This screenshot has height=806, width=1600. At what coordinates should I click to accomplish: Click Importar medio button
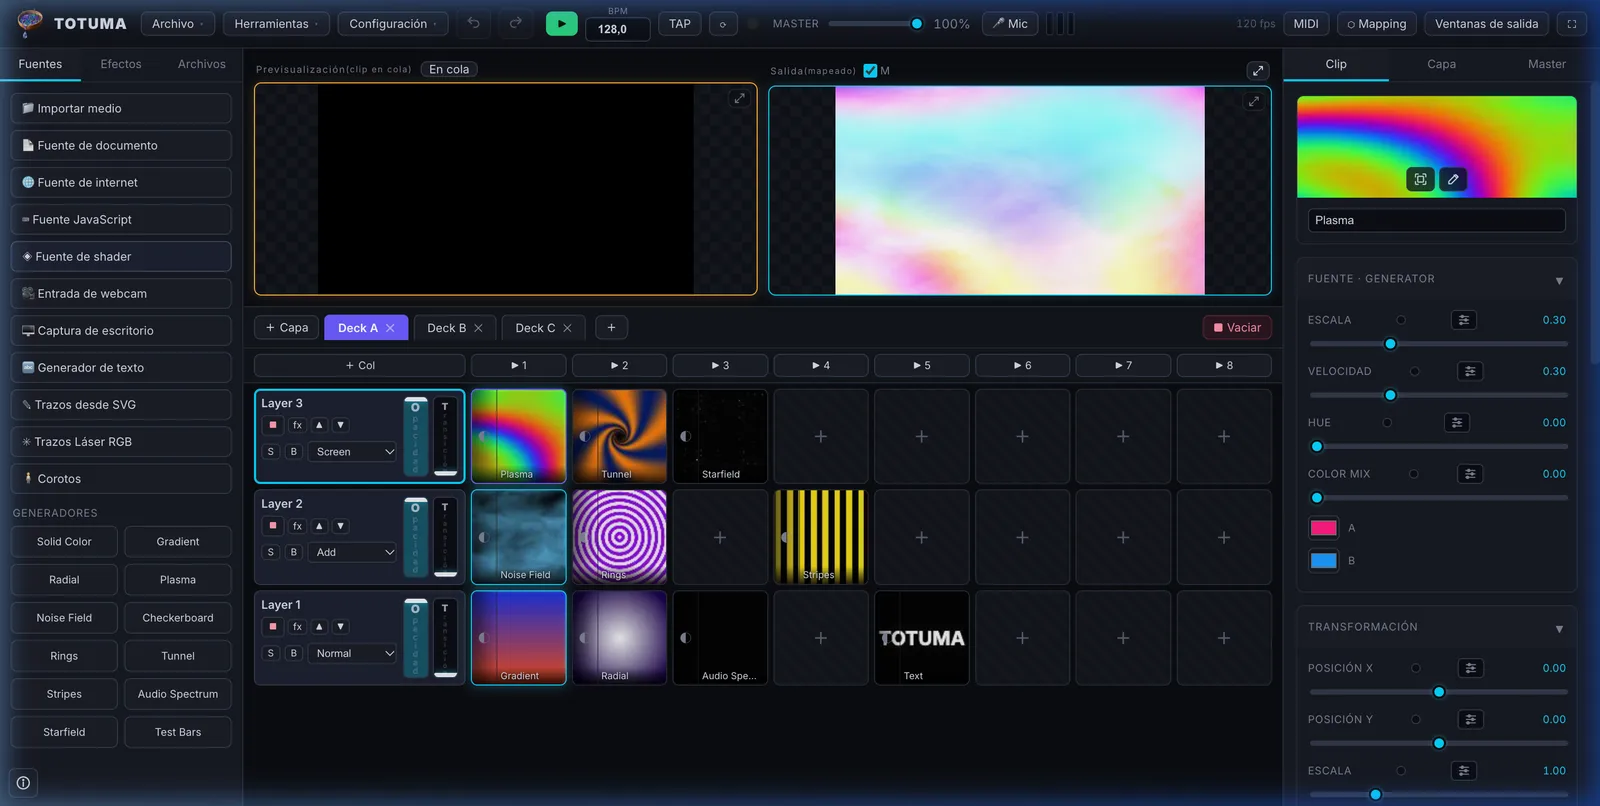[x=121, y=108]
